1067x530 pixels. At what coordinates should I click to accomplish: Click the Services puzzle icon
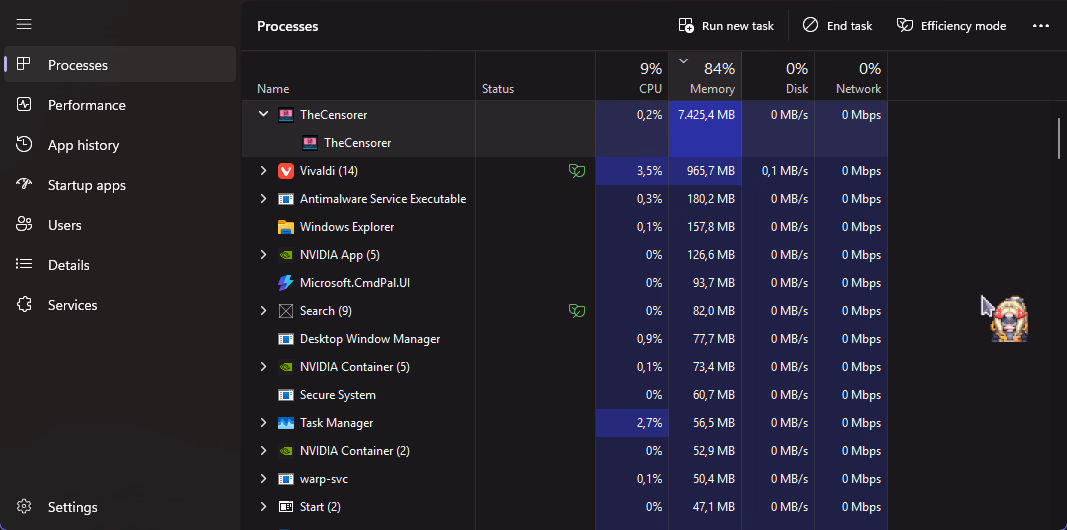[x=24, y=304]
